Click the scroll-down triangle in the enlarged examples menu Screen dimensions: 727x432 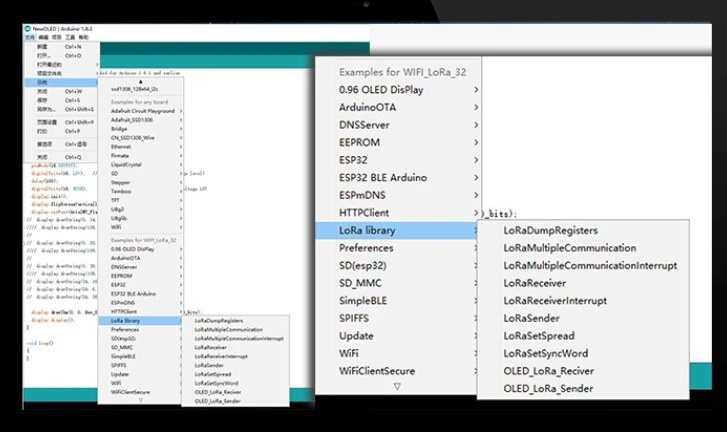(x=397, y=386)
